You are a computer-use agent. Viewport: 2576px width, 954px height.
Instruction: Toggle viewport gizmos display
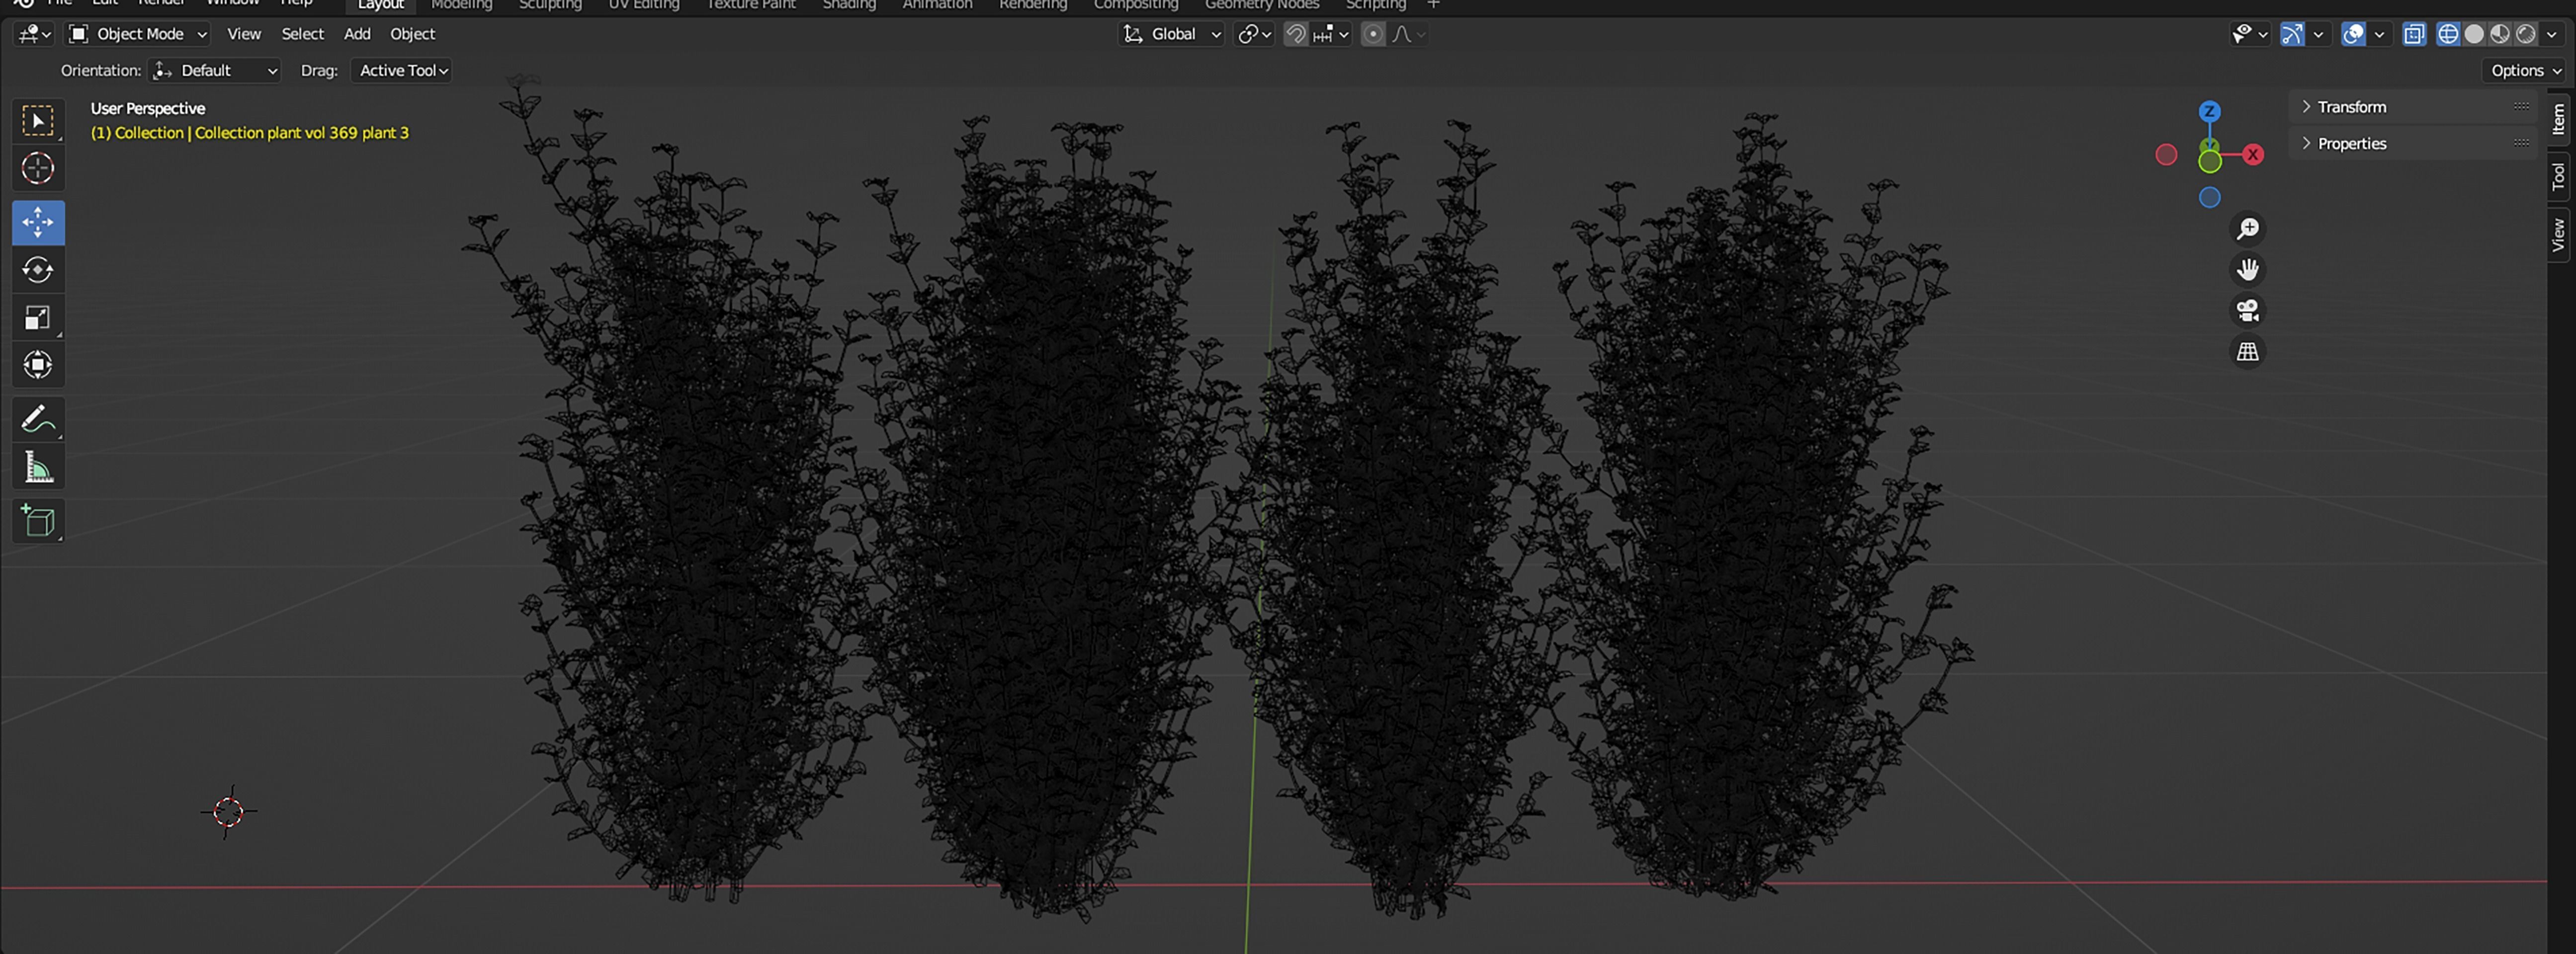coord(2291,34)
